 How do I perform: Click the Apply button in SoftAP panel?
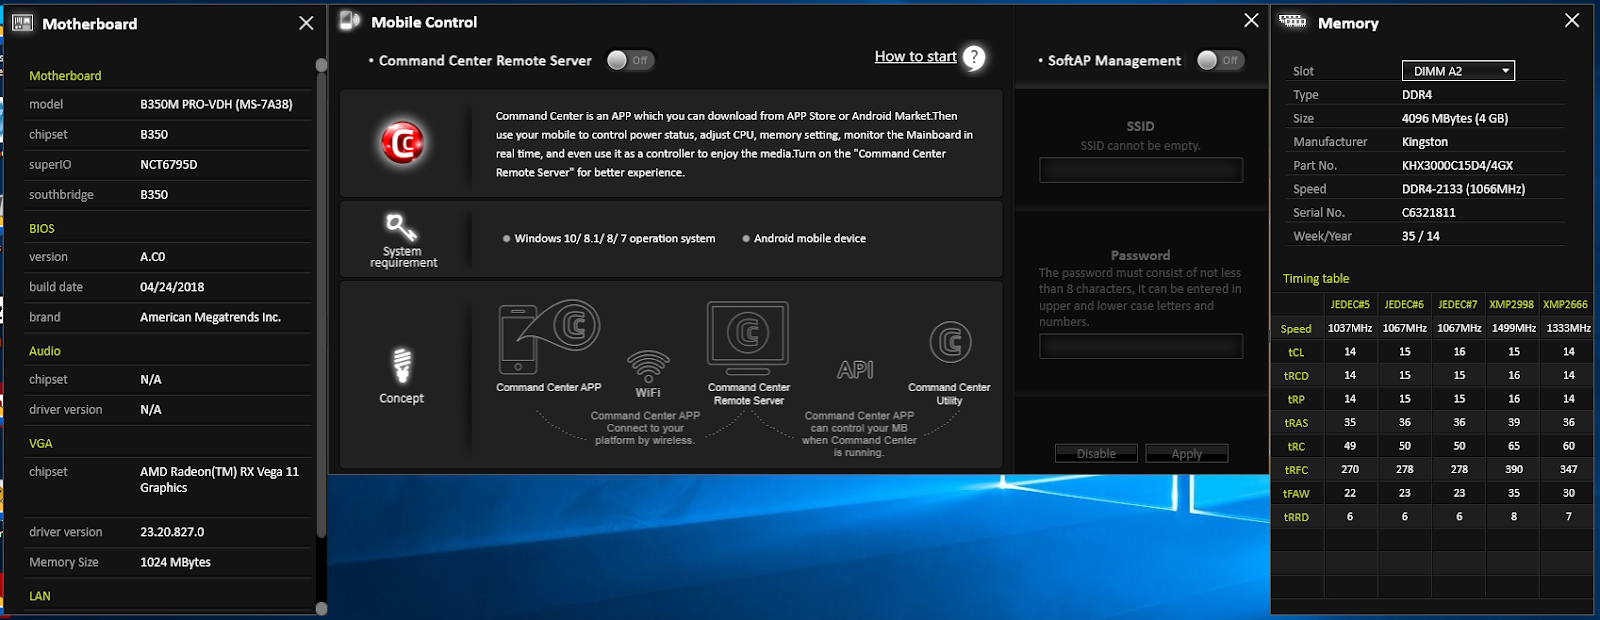[x=1187, y=453]
